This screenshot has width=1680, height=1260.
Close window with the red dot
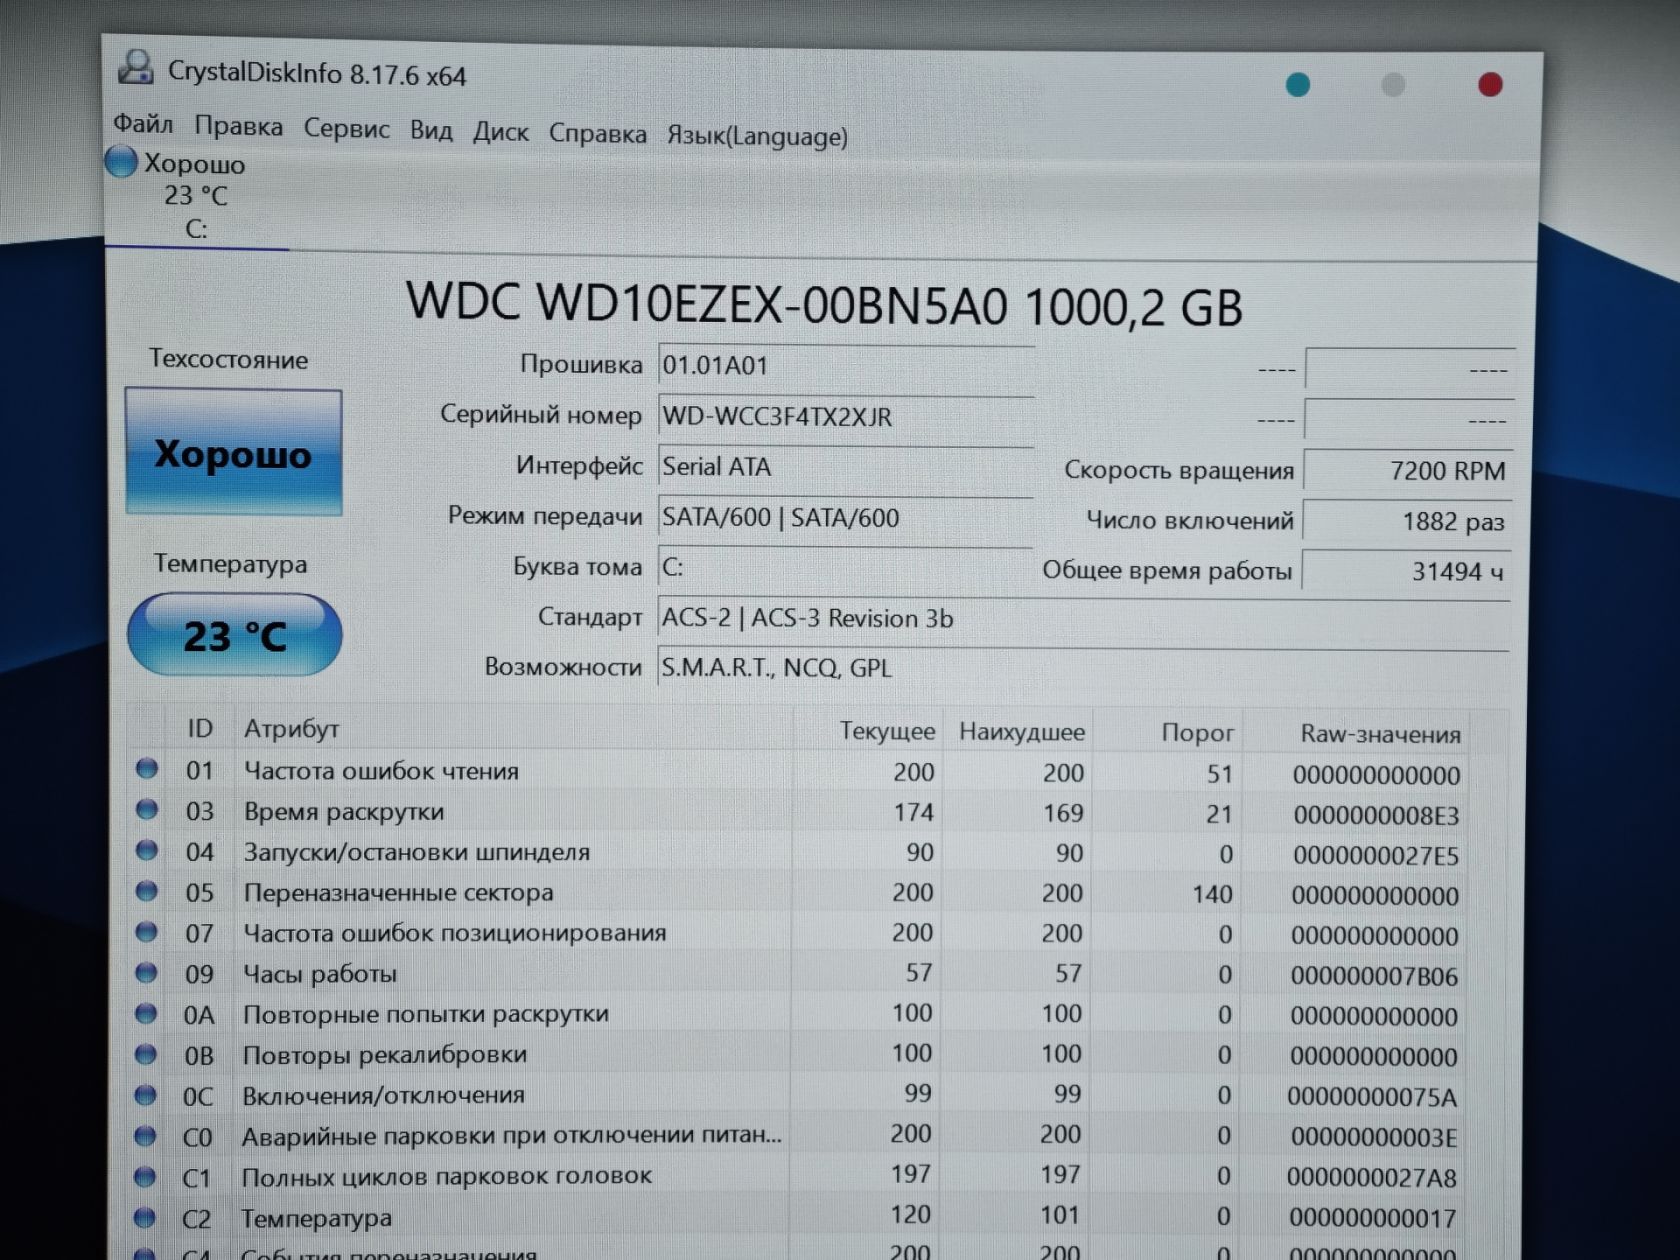[x=1490, y=85]
